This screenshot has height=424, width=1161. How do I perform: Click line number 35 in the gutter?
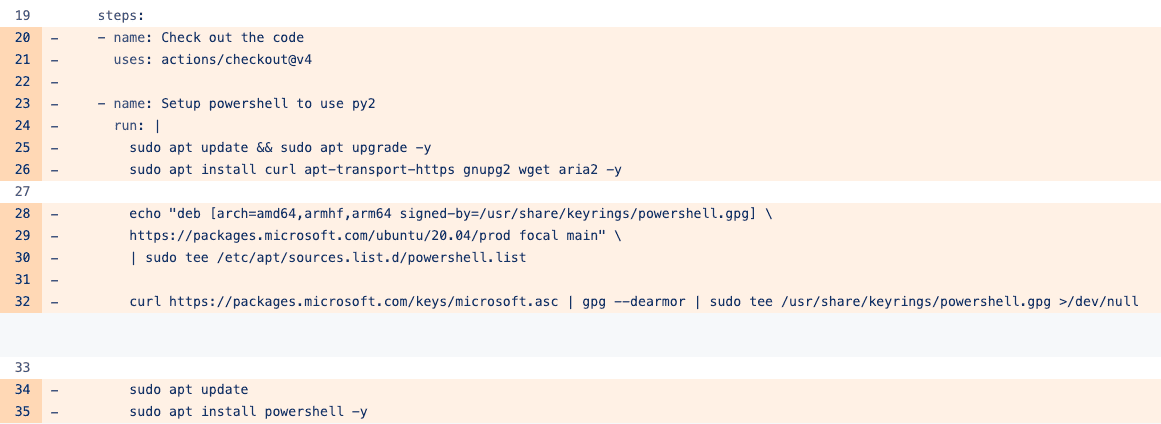coord(23,411)
